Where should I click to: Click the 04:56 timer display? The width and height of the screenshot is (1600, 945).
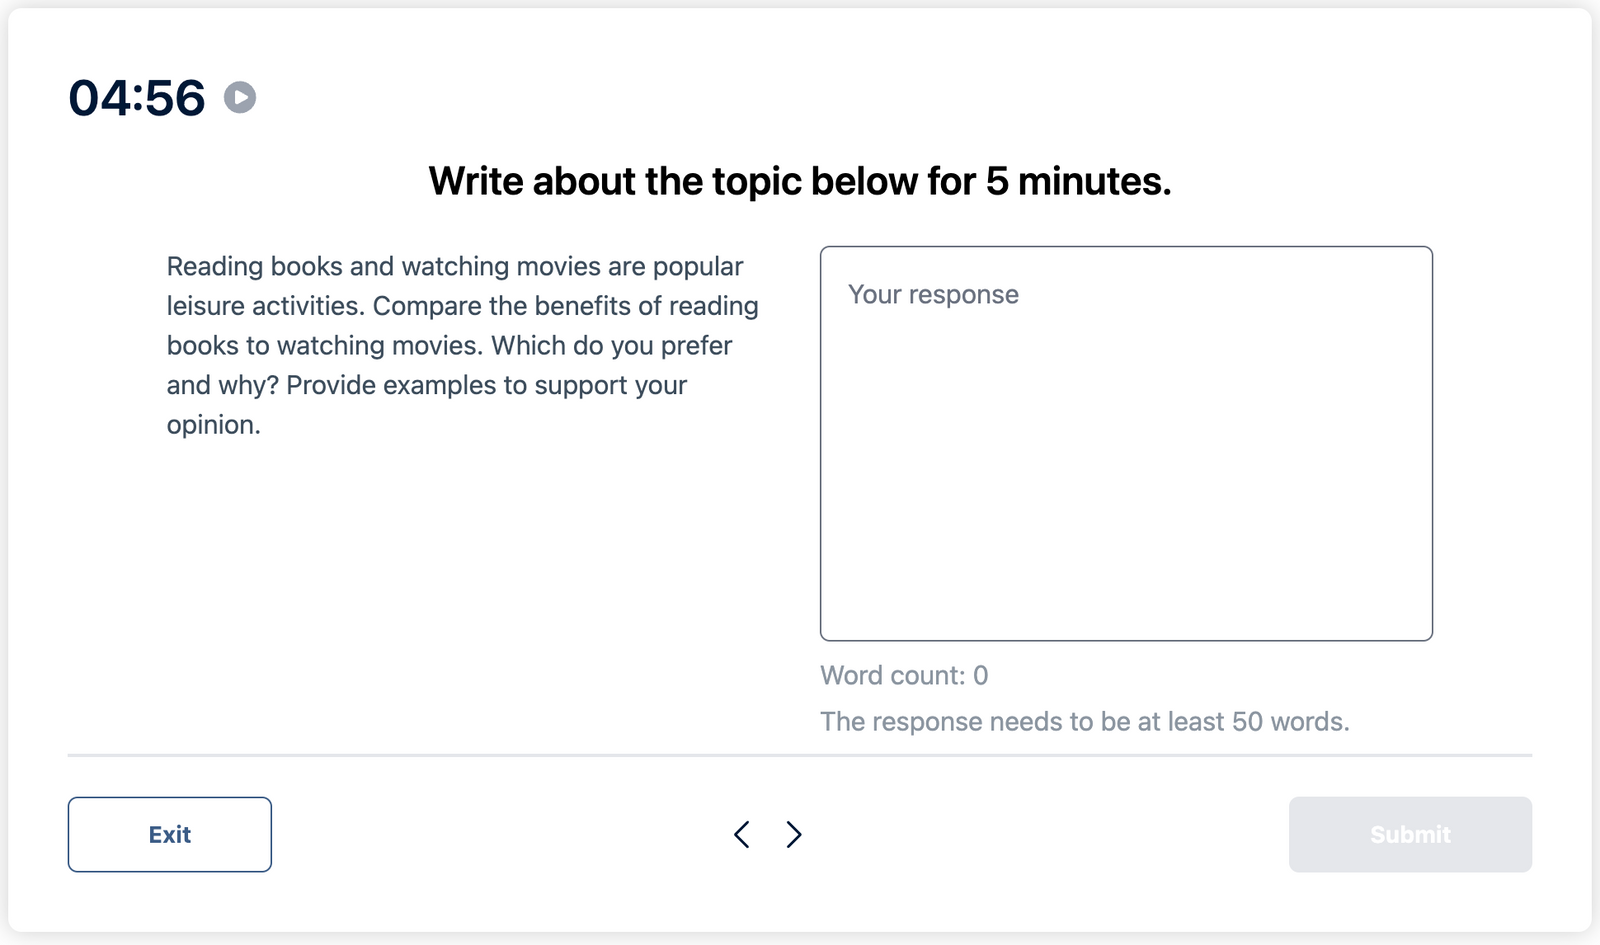tap(137, 97)
